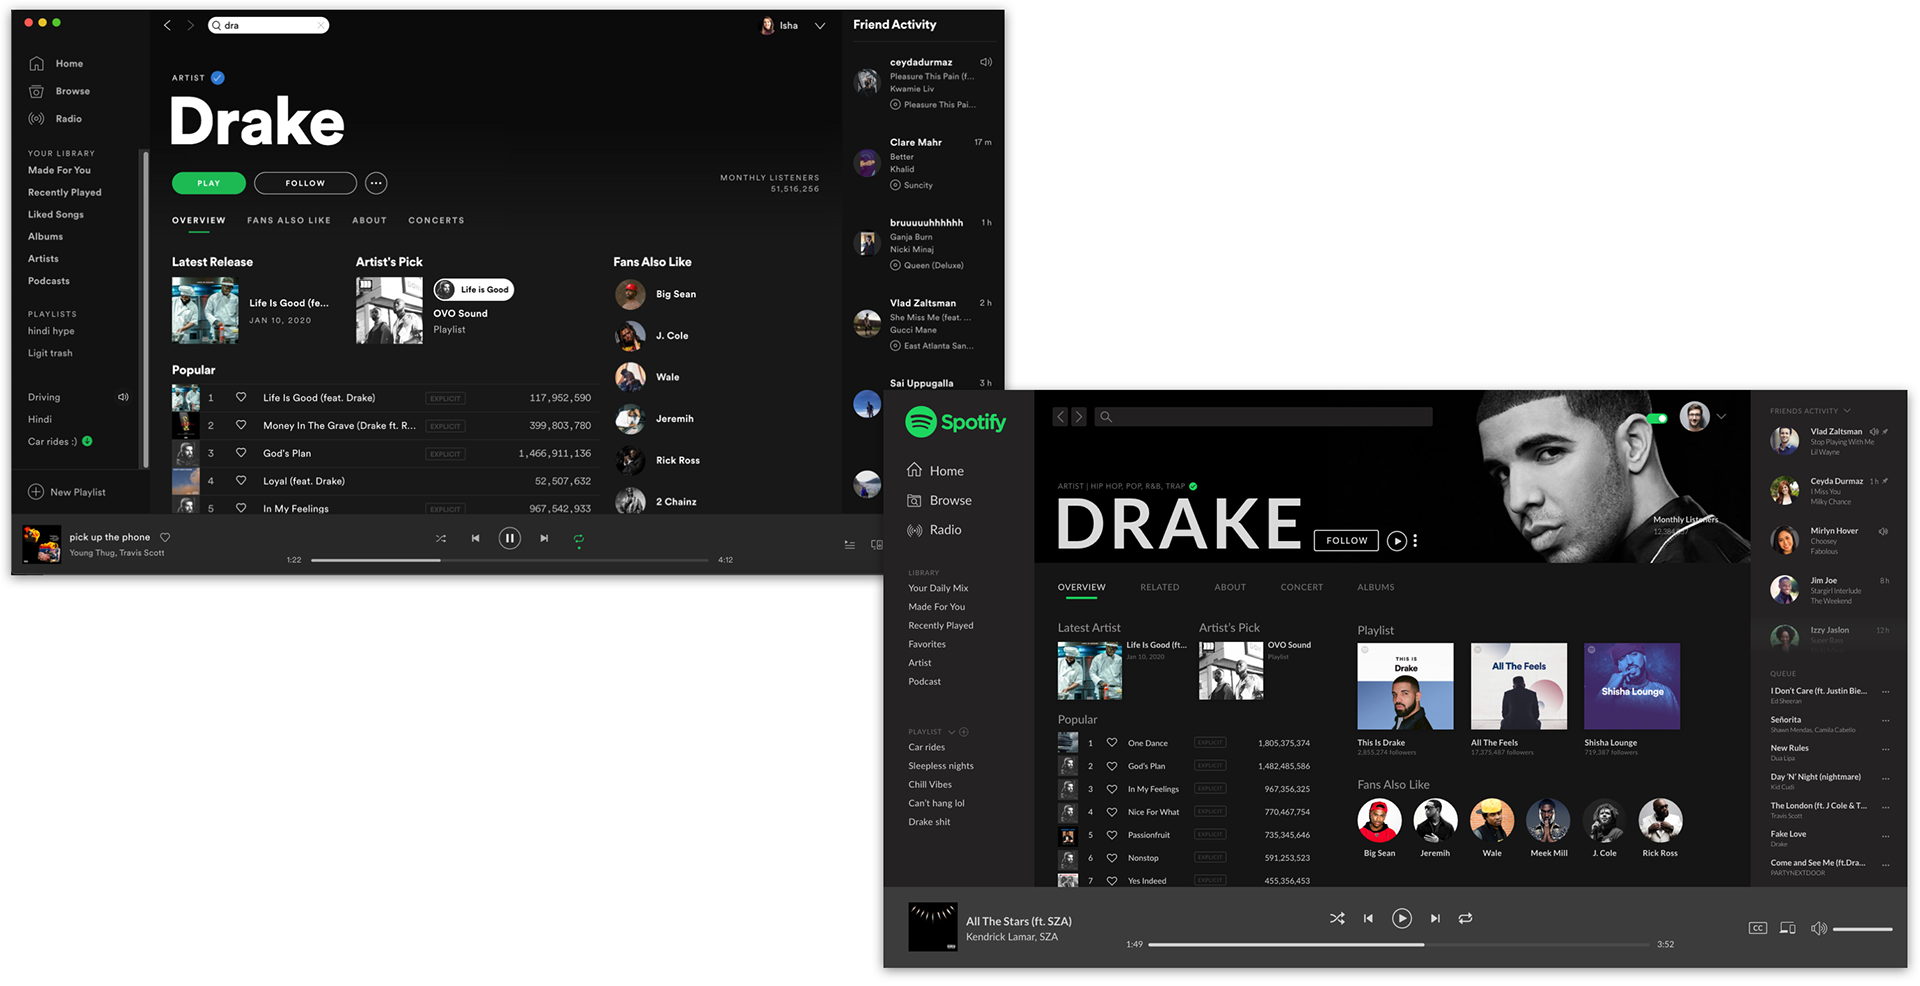Image resolution: width=1920 pixels, height=986 pixels.
Task: Open more options for New Rules in the queue
Action: 1886,749
